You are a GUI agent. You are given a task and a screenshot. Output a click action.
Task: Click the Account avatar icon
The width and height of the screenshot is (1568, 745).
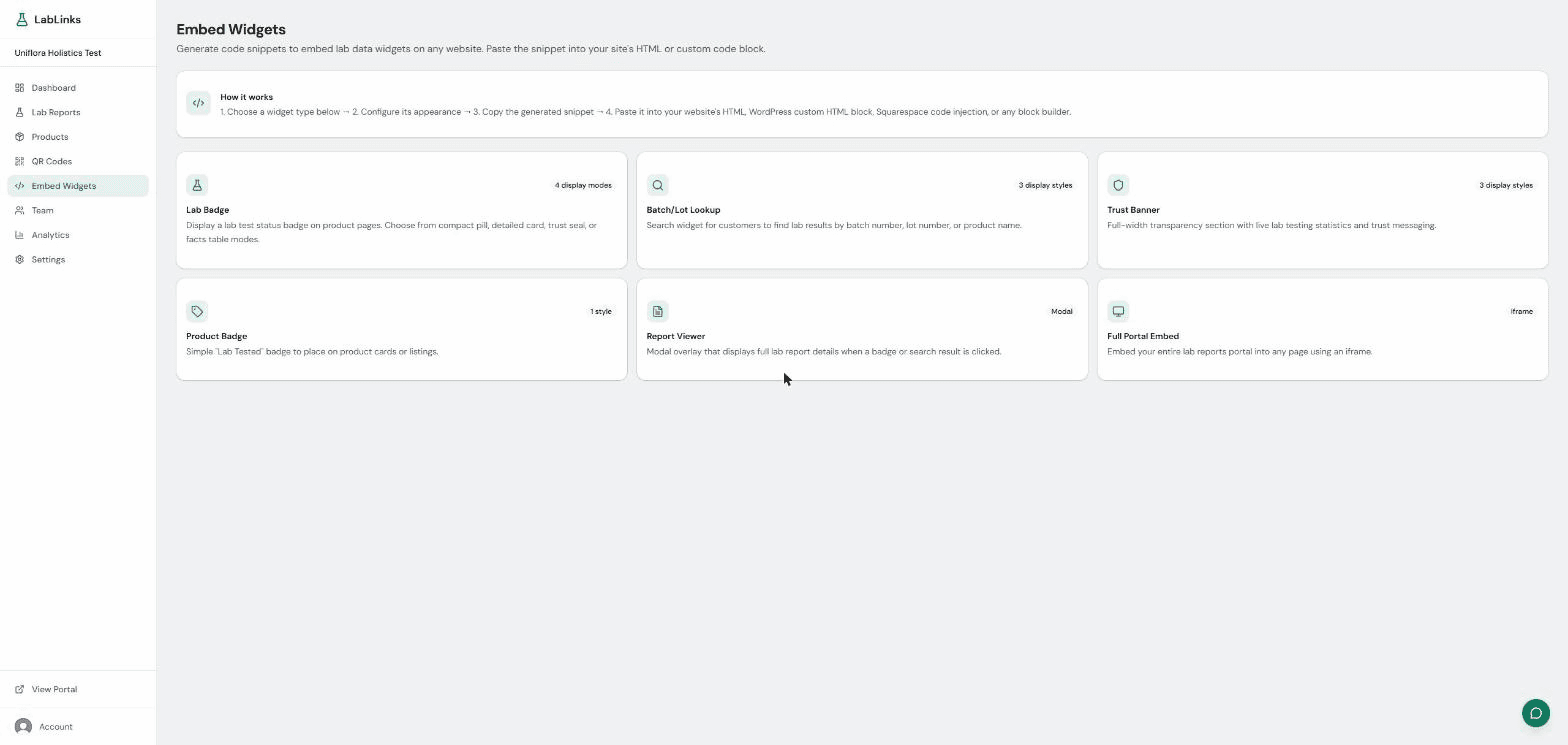pyautogui.click(x=23, y=727)
